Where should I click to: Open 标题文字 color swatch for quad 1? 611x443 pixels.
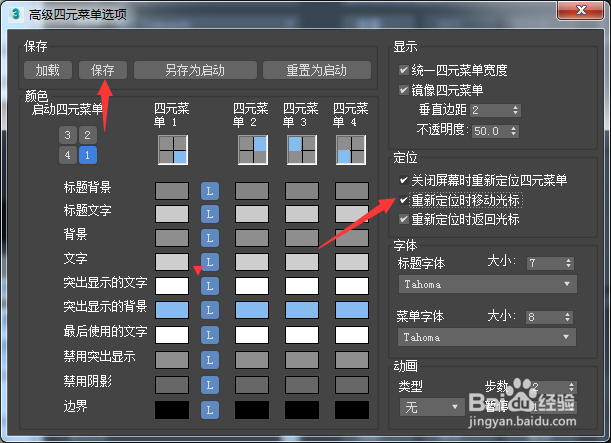172,214
